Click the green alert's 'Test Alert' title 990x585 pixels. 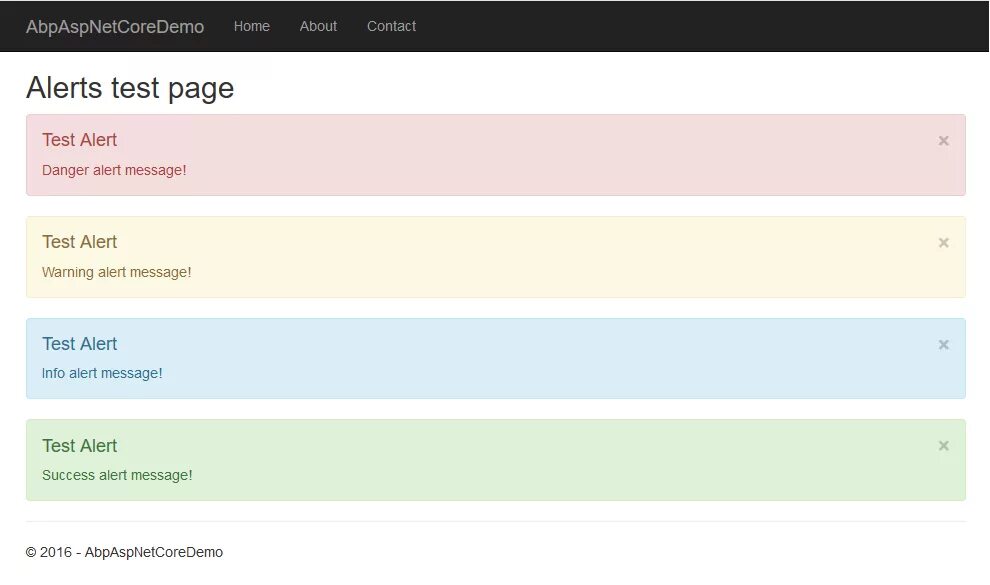(x=80, y=446)
